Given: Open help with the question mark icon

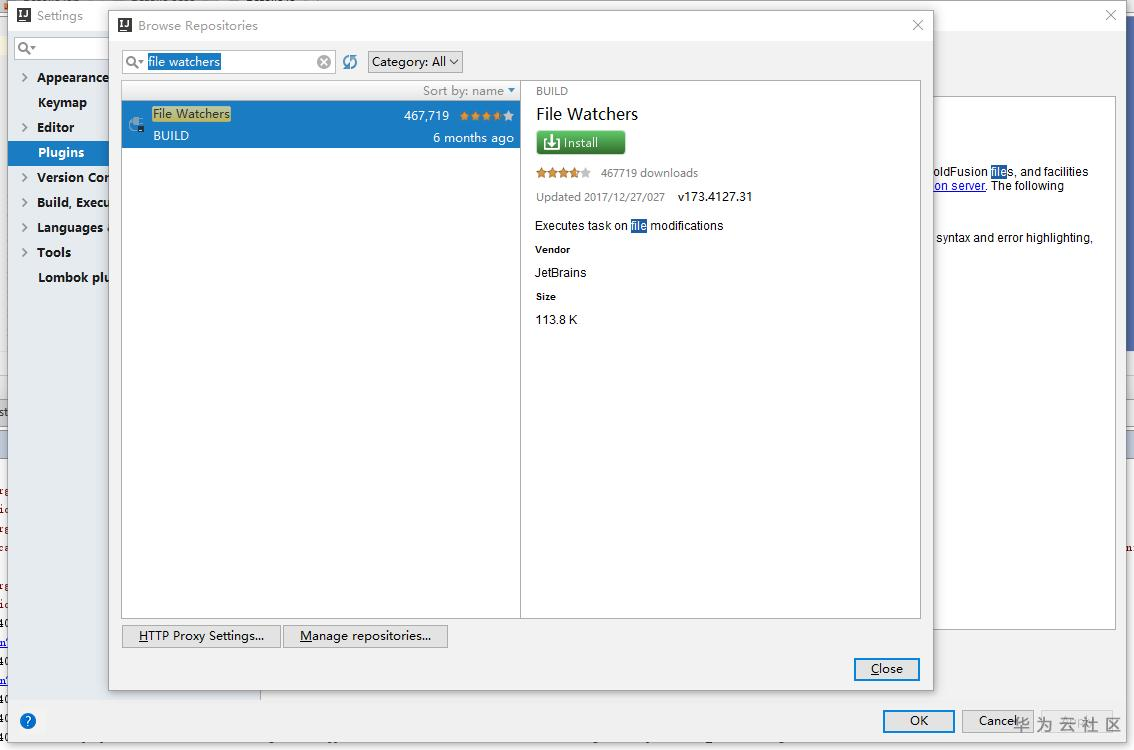Looking at the screenshot, I should click(27, 721).
